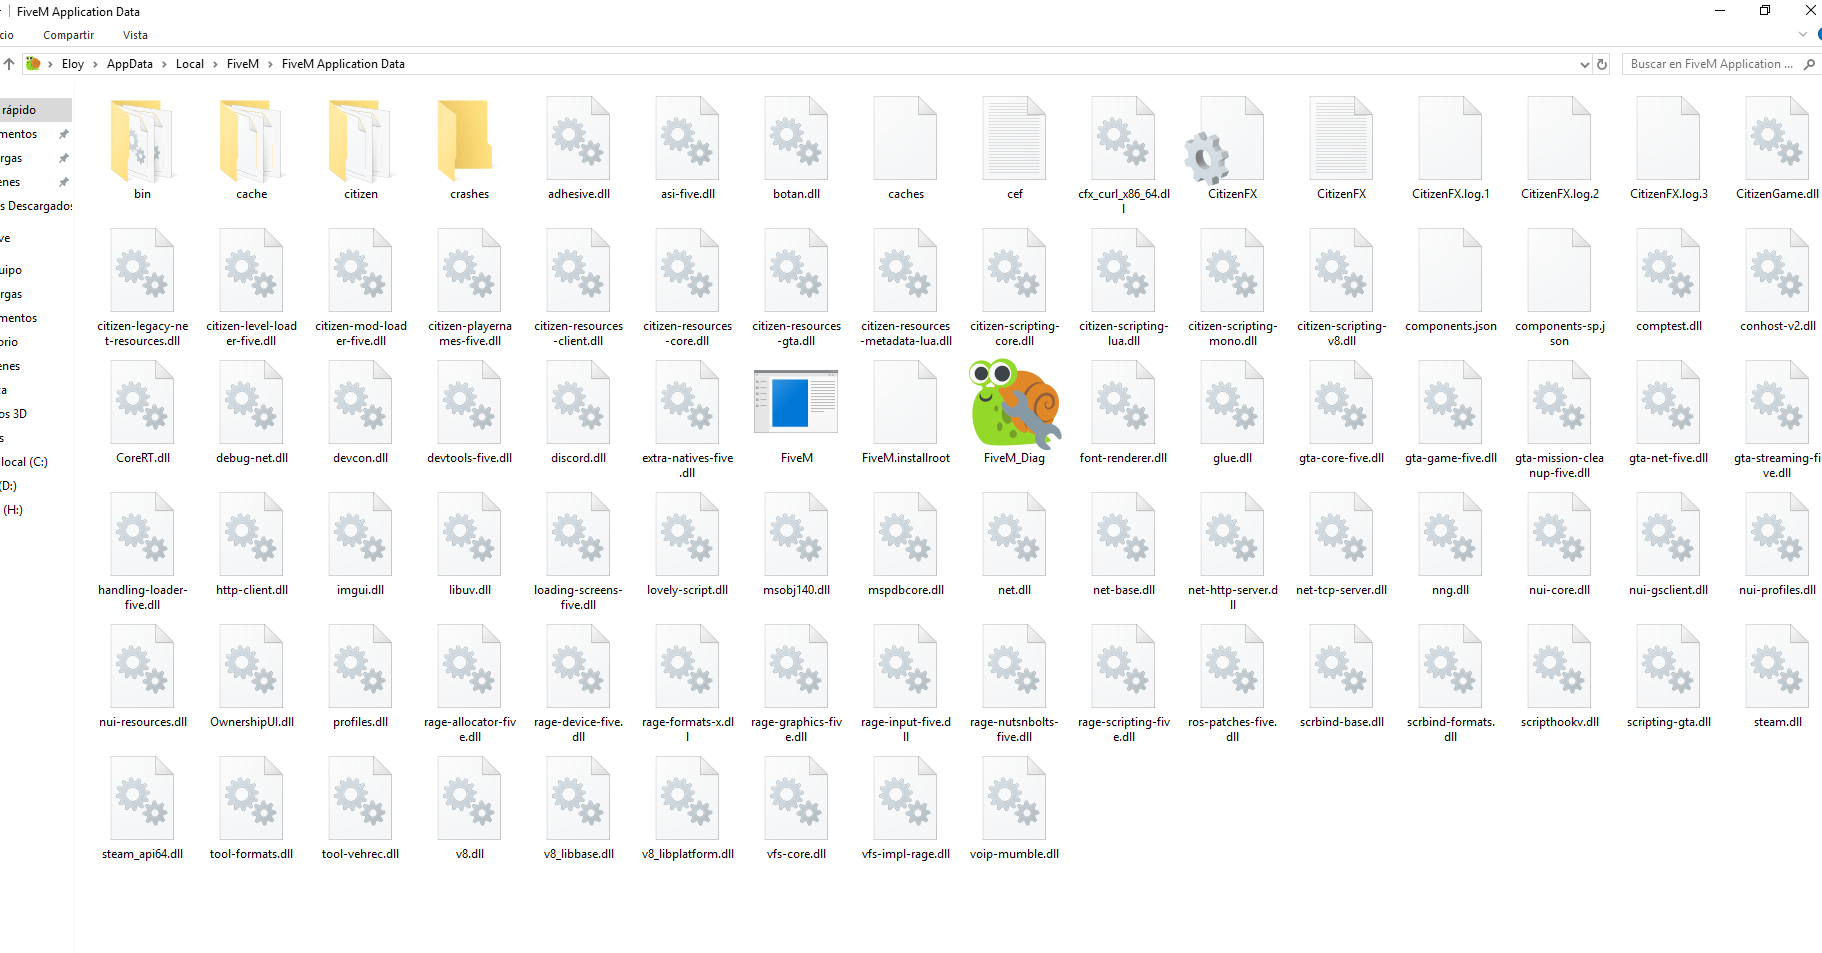Expand the chevron after Eloy breadcrumb

pos(95,64)
